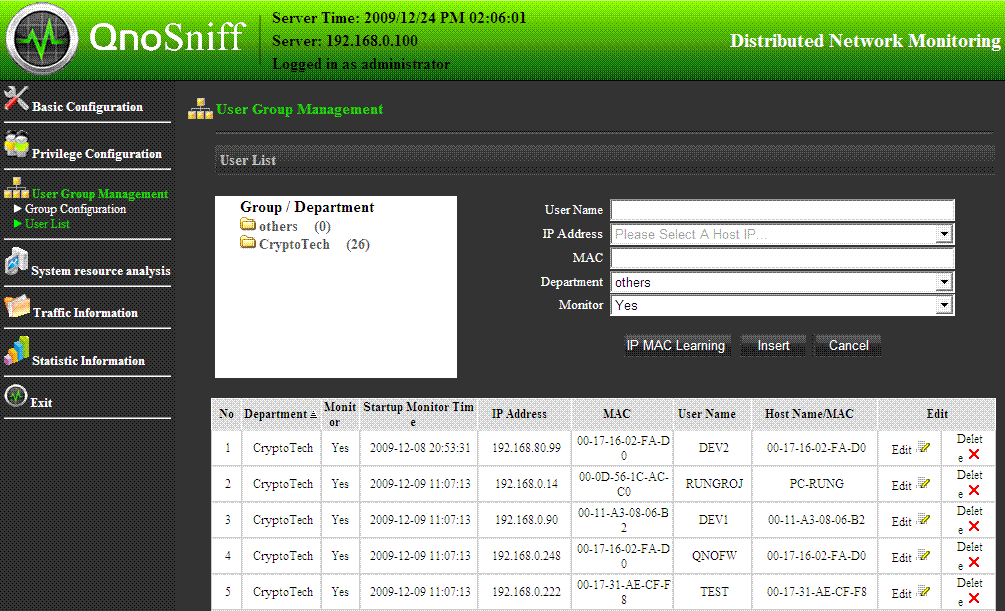The image size is (1005, 611).
Task: Click the System resource analysis icon
Action: click(x=17, y=262)
